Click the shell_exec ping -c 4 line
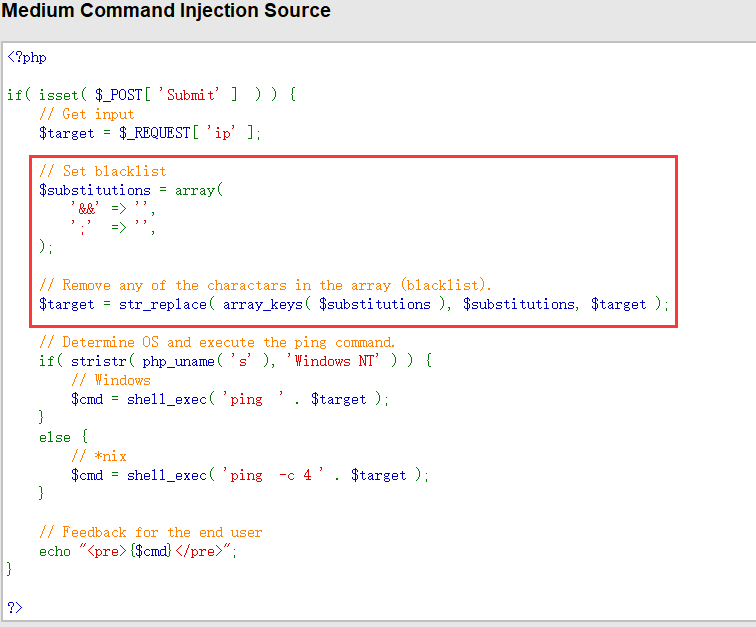 click(249, 475)
